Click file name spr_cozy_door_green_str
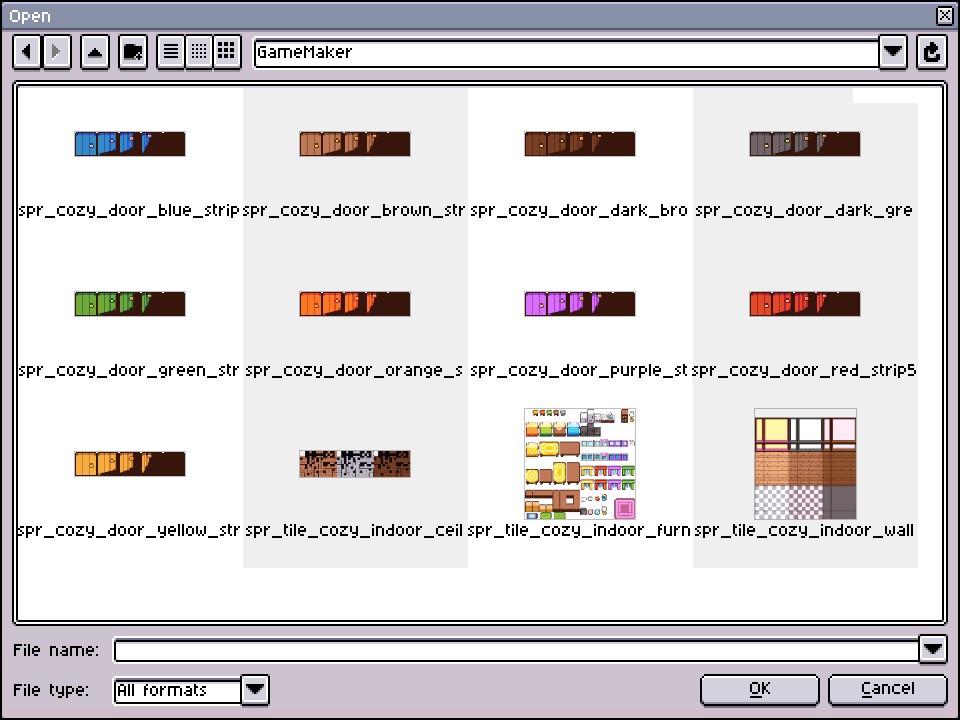 [x=129, y=370]
